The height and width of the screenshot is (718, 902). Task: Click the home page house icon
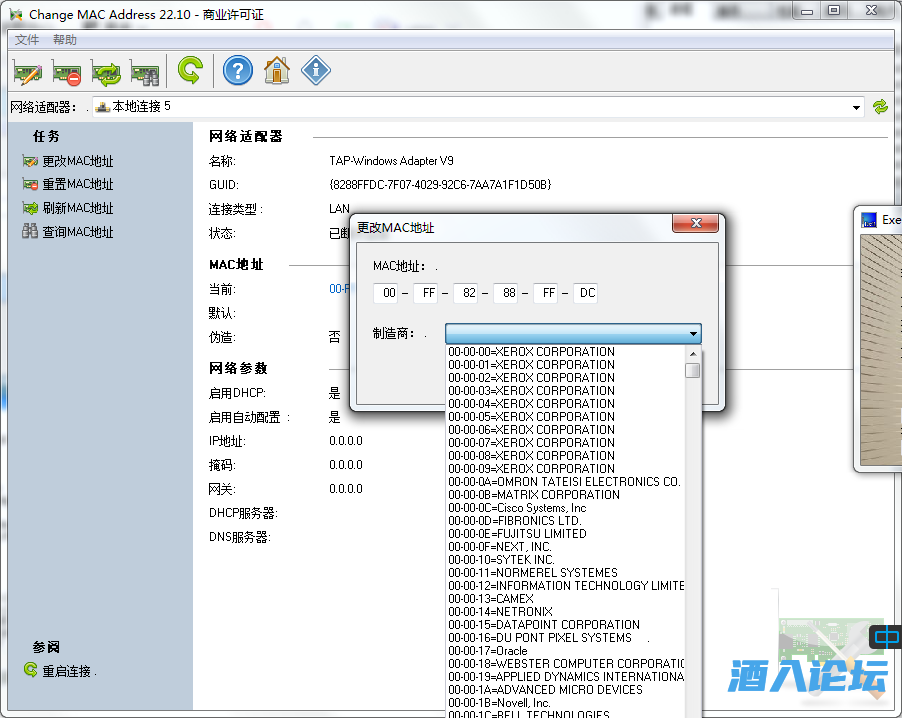(x=277, y=70)
